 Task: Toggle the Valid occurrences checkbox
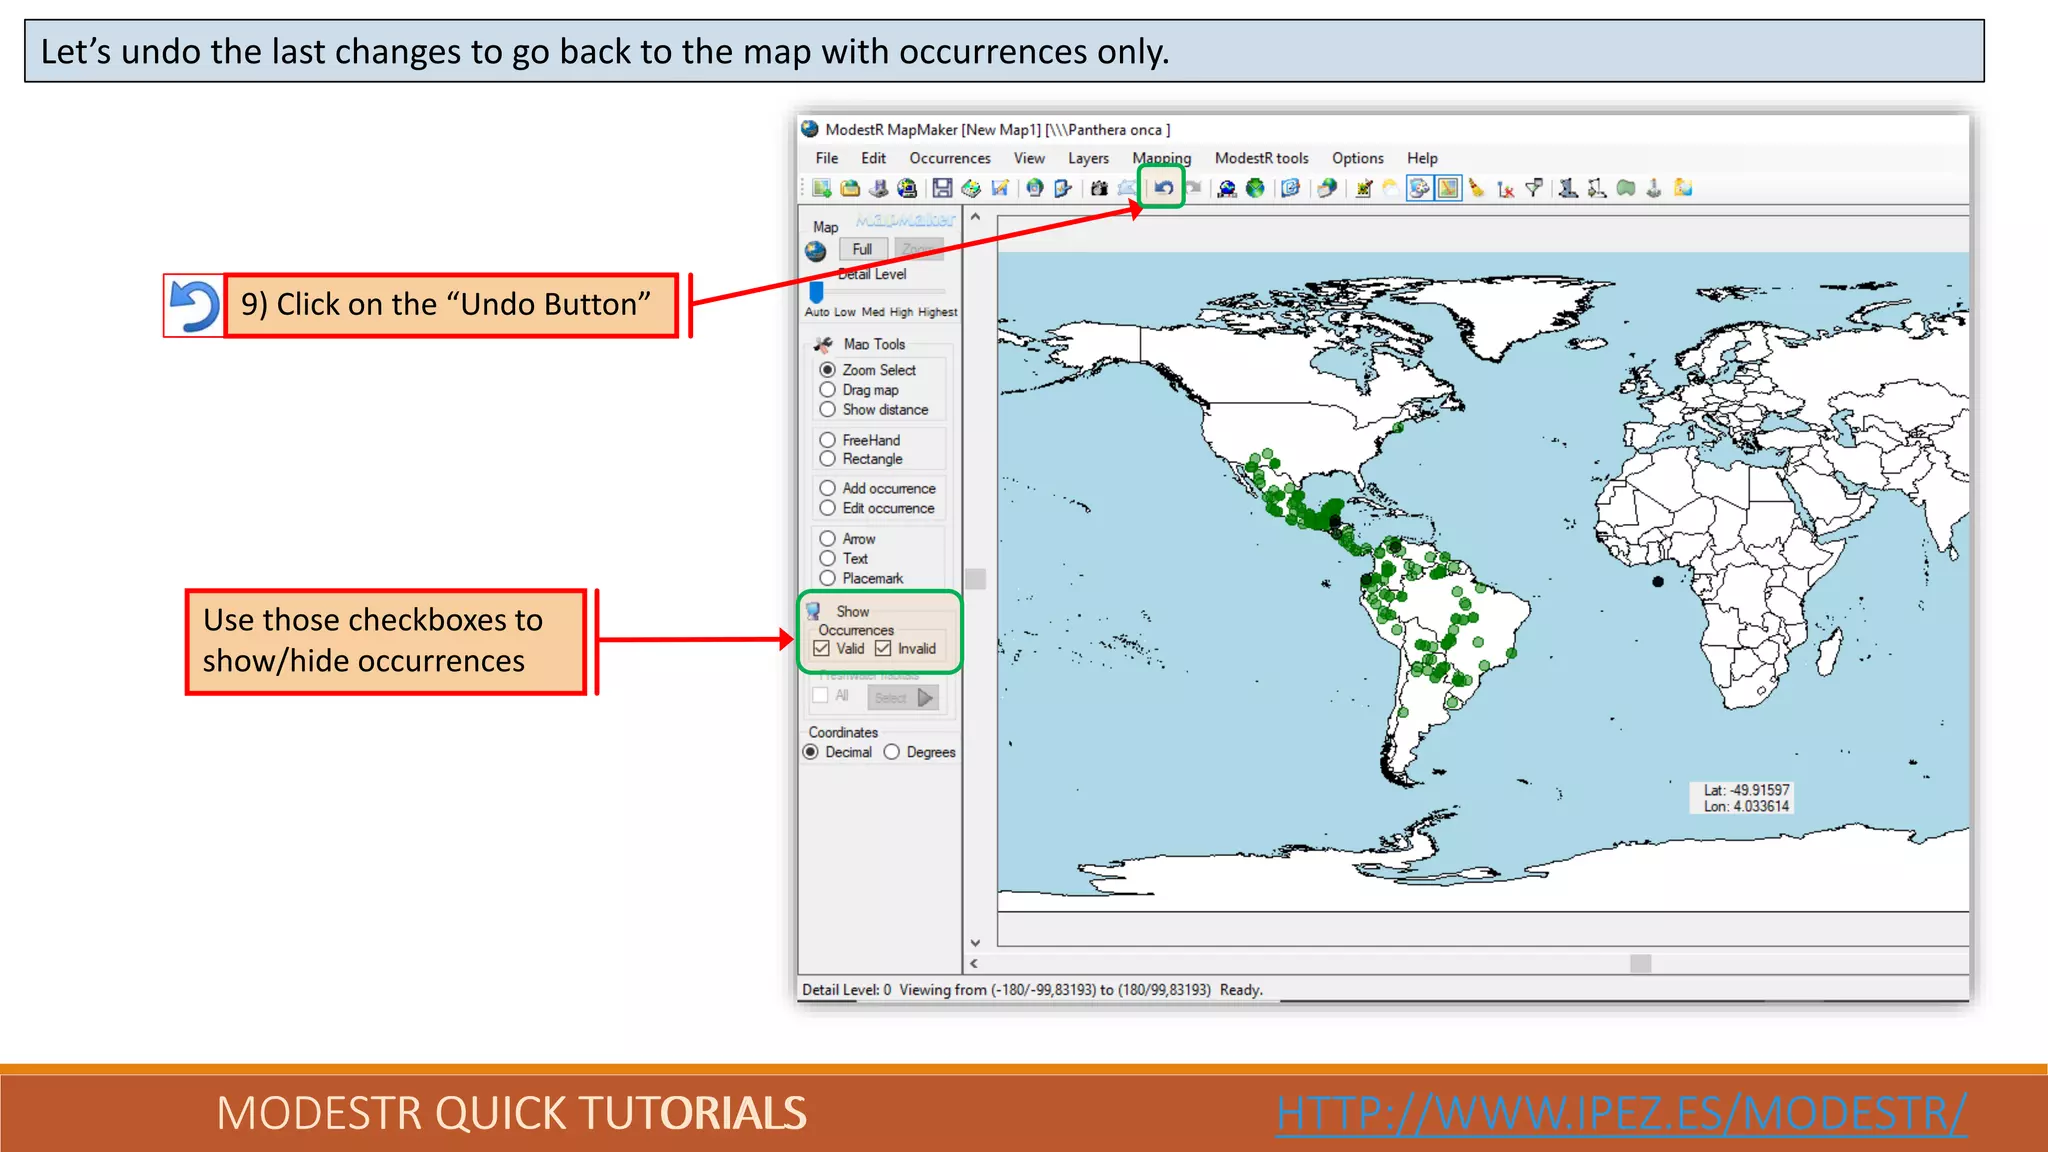pos(822,648)
